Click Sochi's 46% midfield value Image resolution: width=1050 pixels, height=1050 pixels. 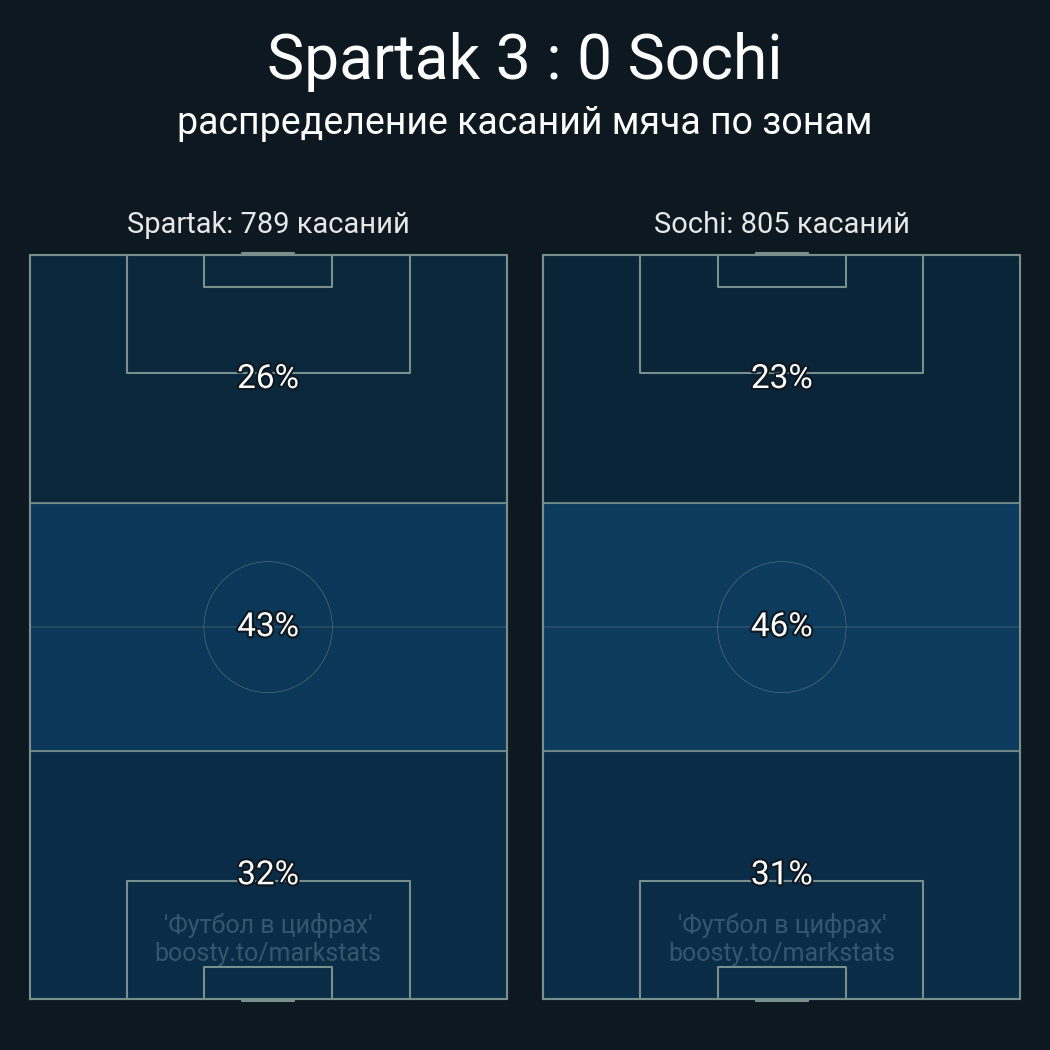(781, 625)
